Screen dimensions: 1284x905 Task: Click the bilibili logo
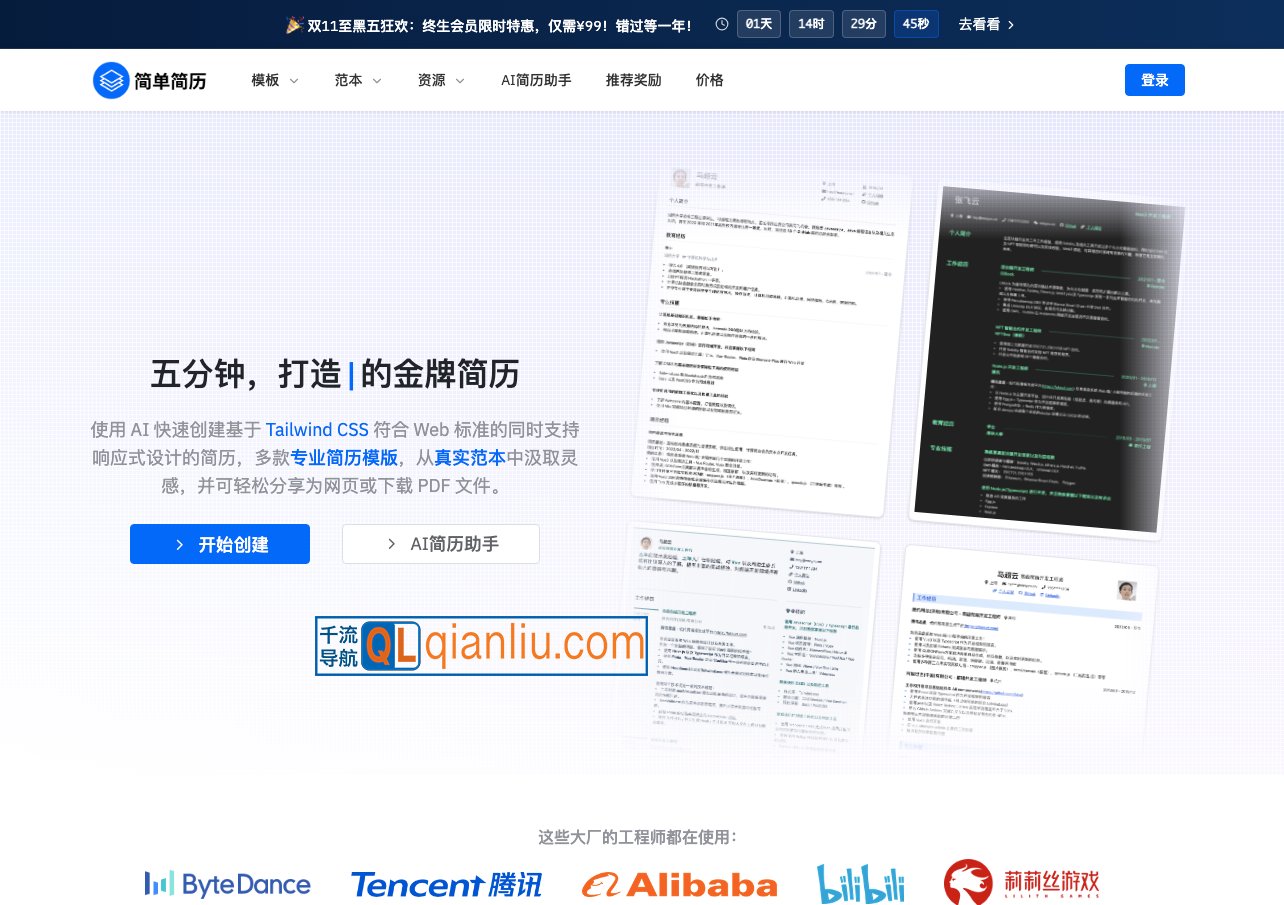coord(860,882)
